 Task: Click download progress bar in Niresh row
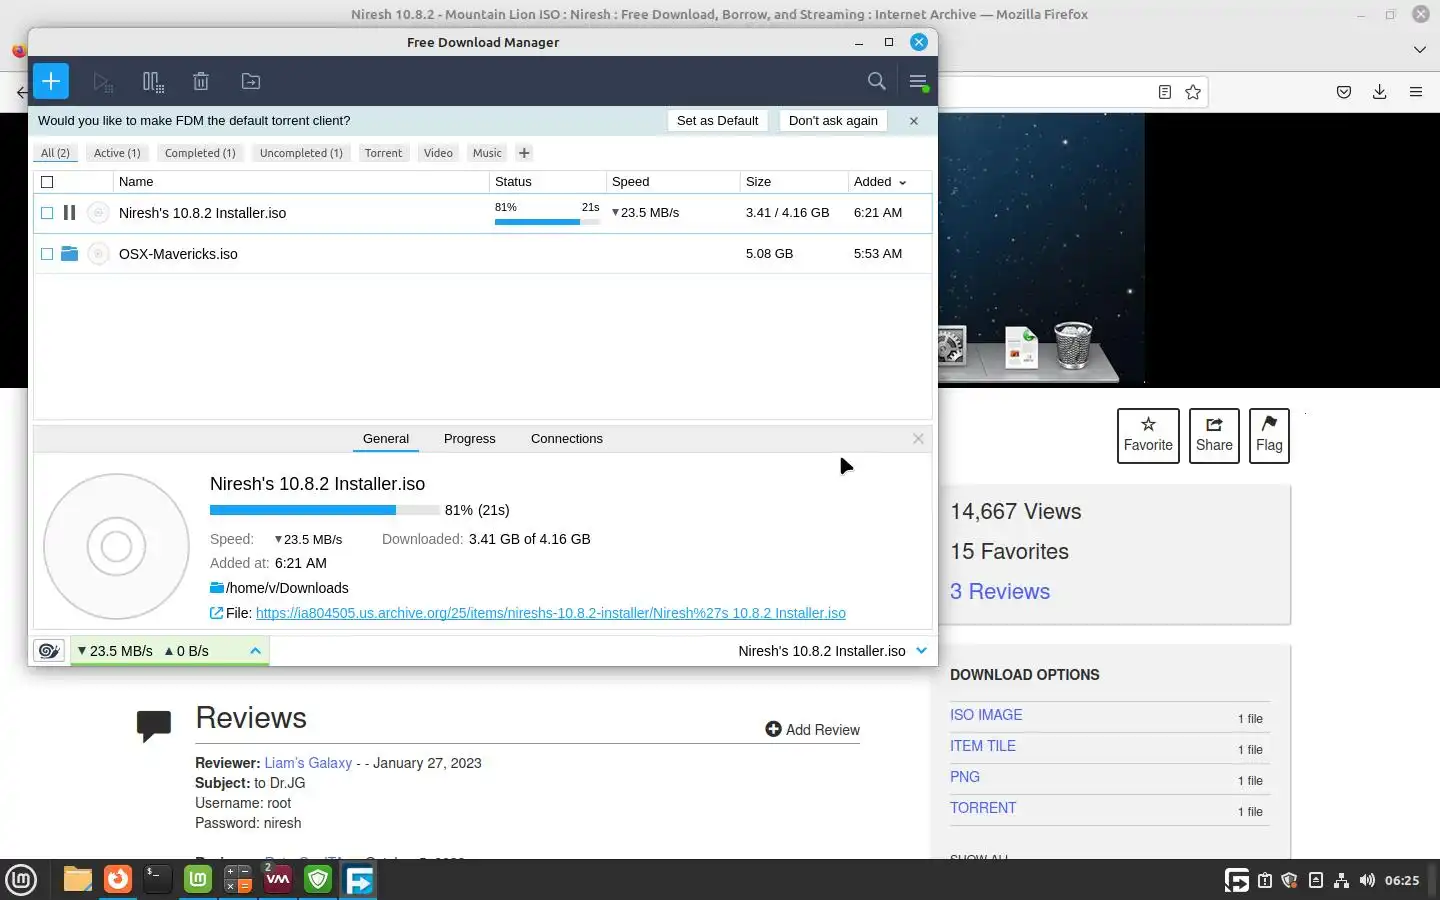[x=547, y=221]
